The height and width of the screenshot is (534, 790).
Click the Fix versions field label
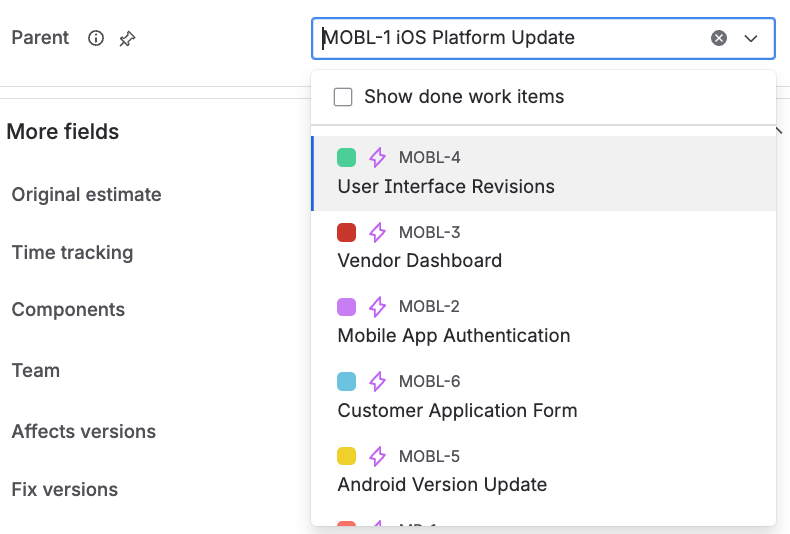coord(64,490)
